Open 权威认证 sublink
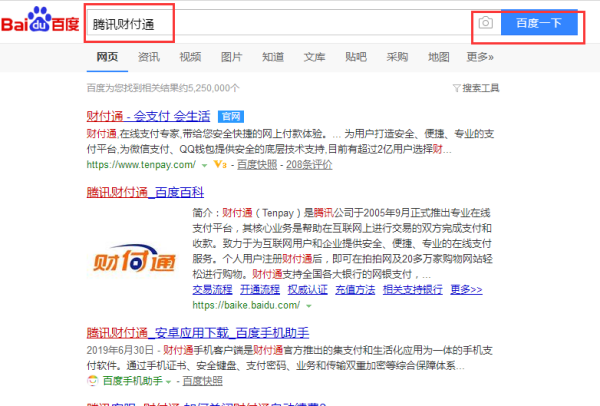This screenshot has width=600, height=406. (308, 290)
